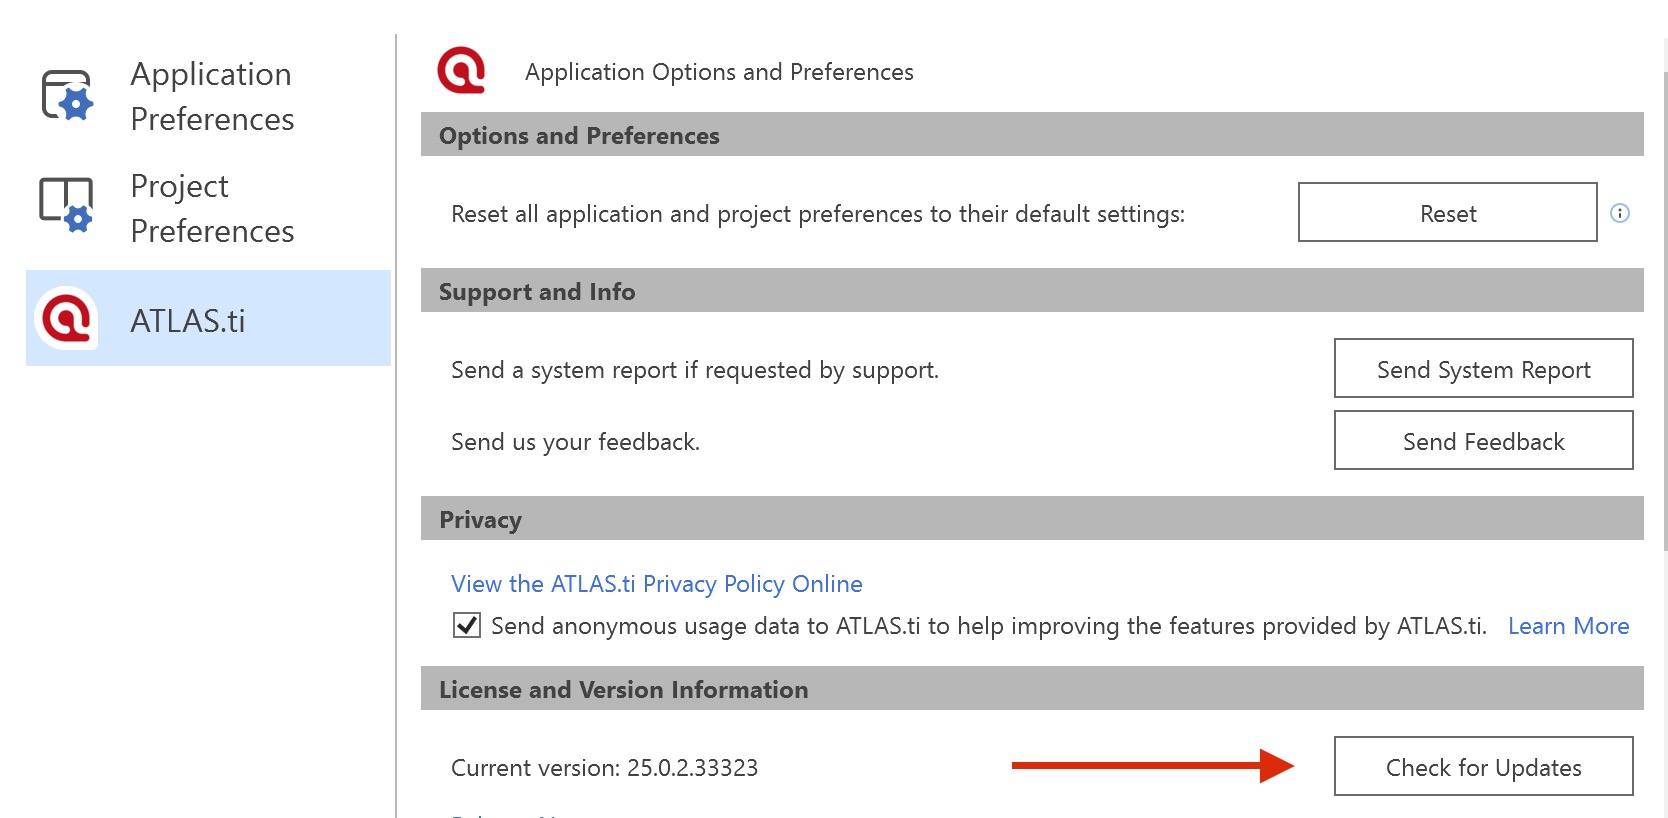Select the ATLAS.ti text label in sidebar
Viewport: 1668px width, 818px height.
click(x=188, y=321)
